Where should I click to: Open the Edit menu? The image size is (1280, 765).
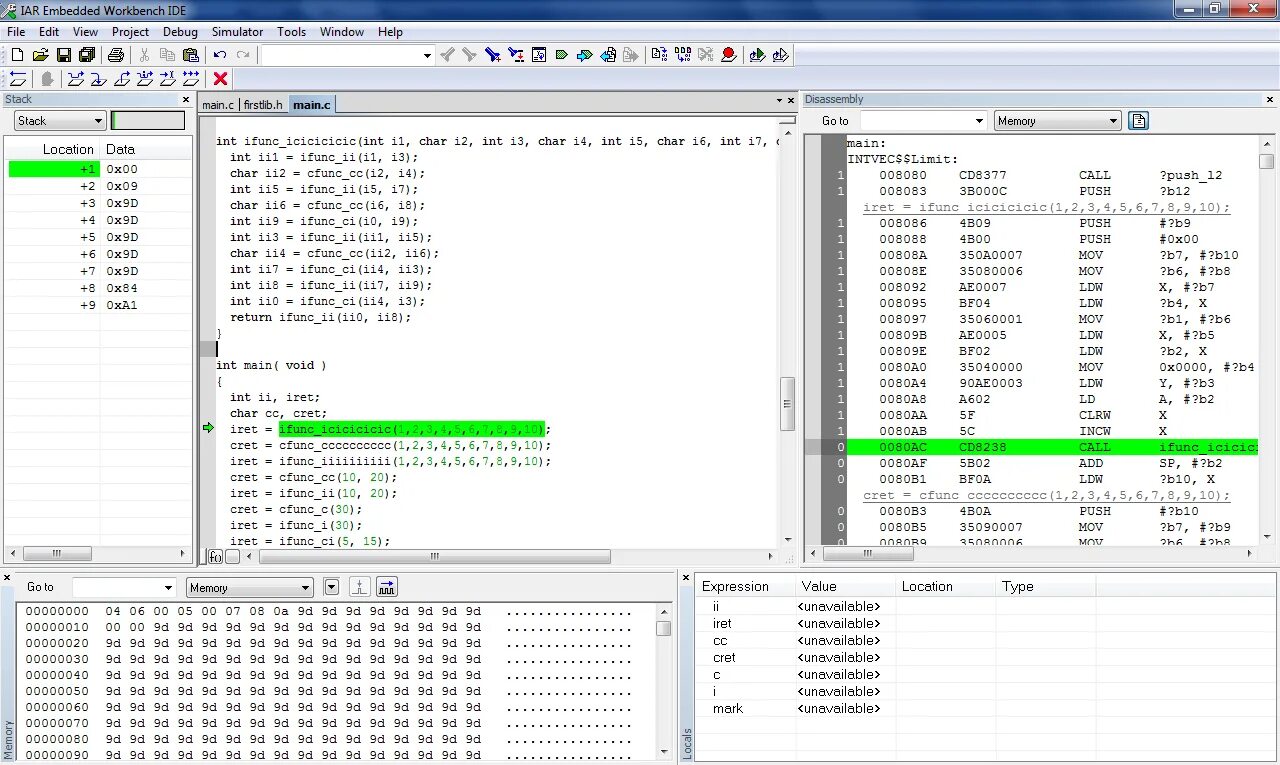tap(49, 32)
